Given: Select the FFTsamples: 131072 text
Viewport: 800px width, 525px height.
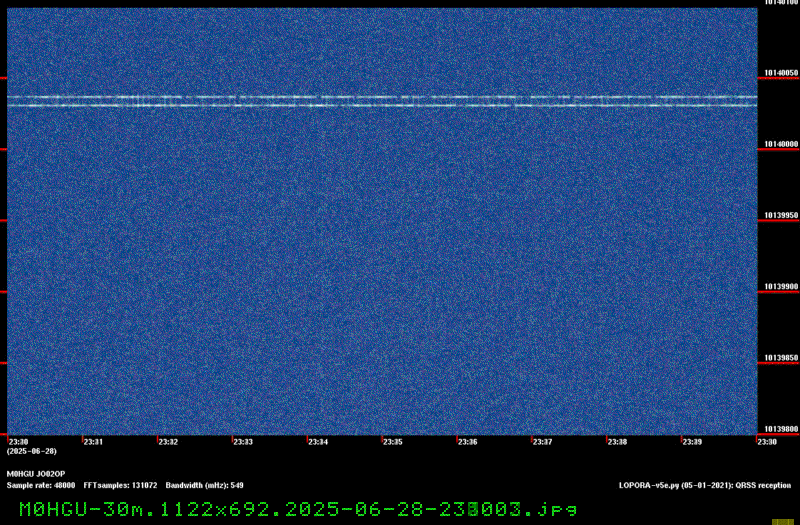Looking at the screenshot, I should tap(120, 485).
